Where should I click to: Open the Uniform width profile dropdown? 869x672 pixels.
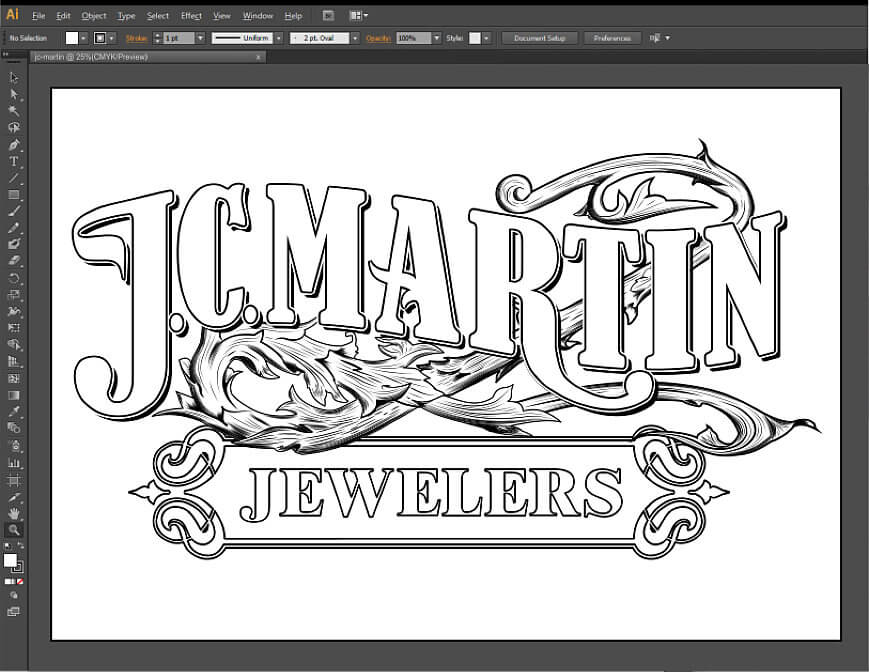point(279,38)
